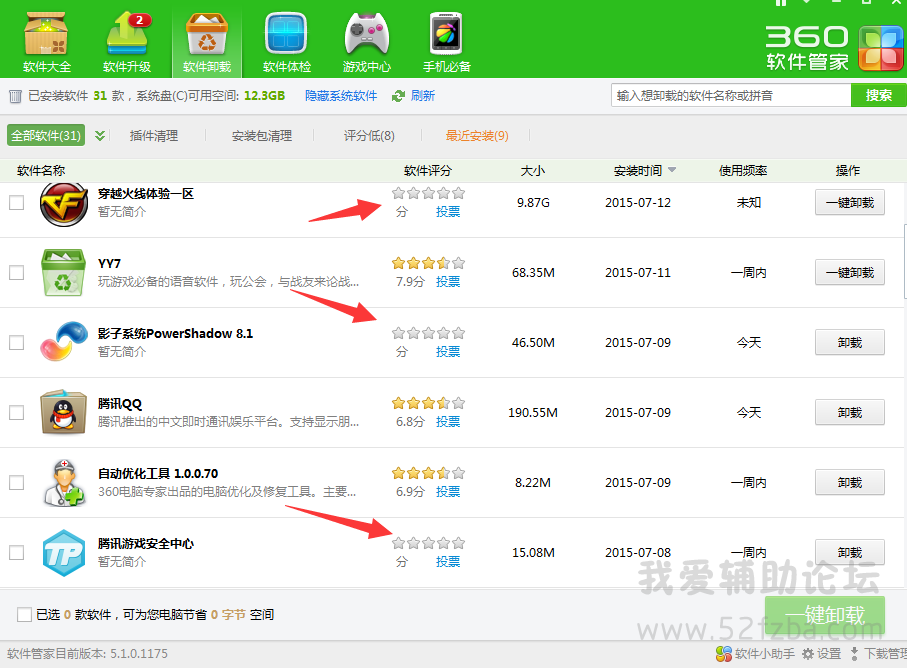Click the refresh arrows icon
The image size is (907, 668).
coord(398,96)
